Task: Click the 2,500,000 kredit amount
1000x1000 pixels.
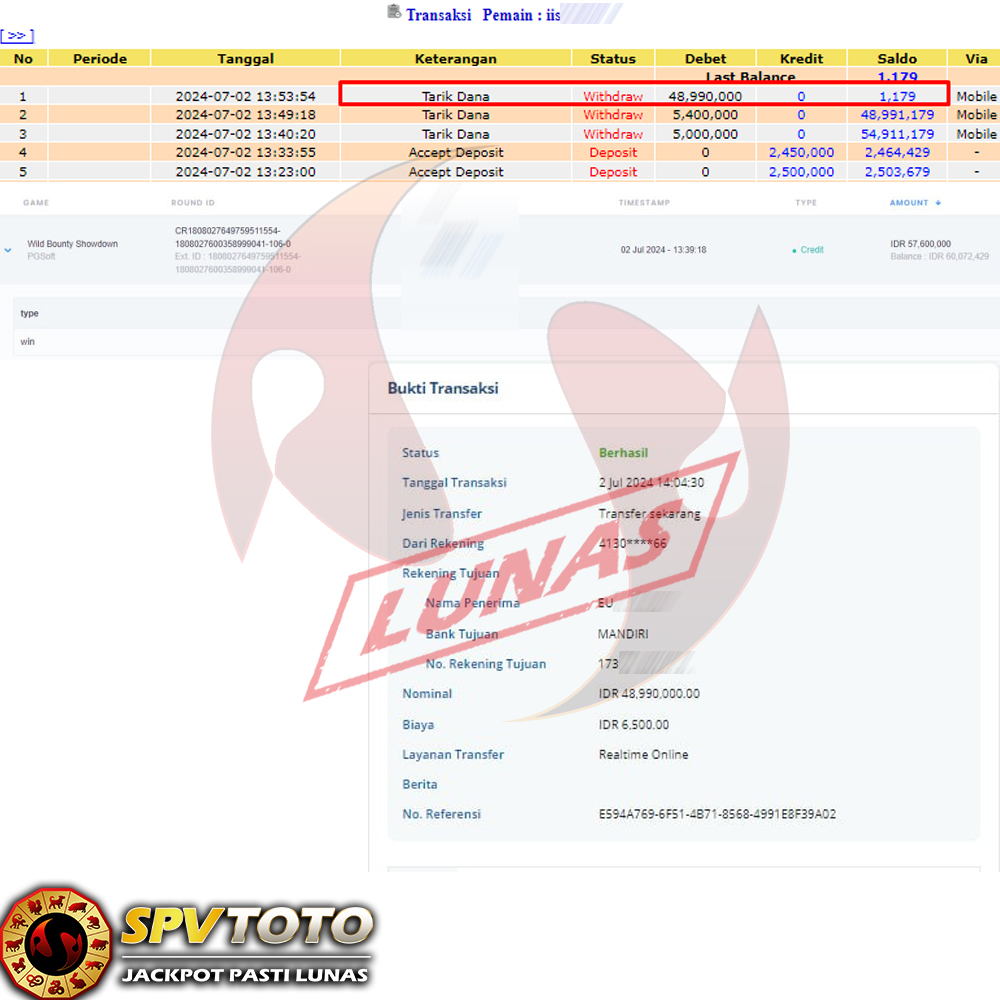Action: coord(801,172)
